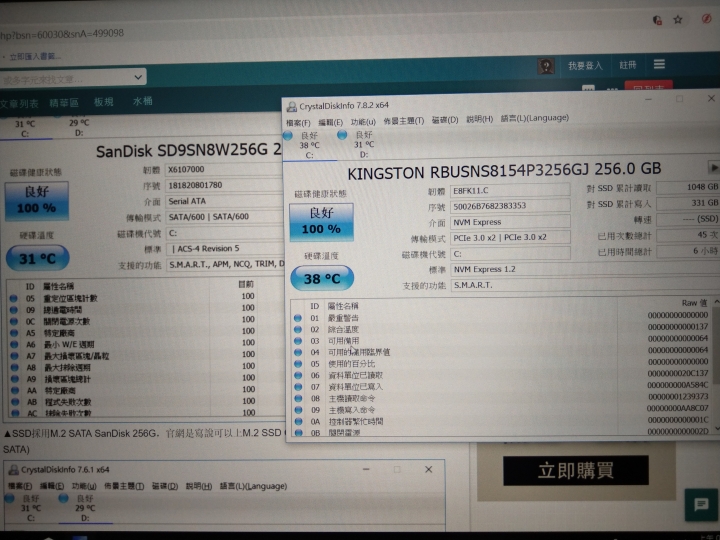
Task: Open the 檔案(F) menu in CrystalDiskInfo 7.6.1
Action: coord(20,486)
